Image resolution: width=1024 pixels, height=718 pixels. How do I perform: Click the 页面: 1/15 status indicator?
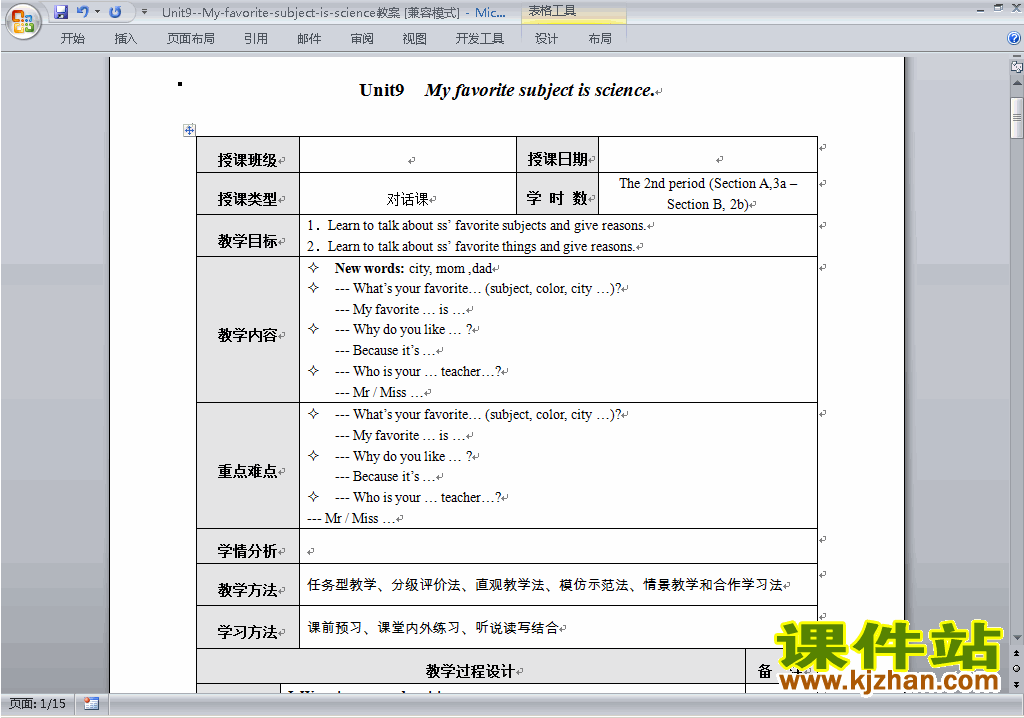(37, 704)
